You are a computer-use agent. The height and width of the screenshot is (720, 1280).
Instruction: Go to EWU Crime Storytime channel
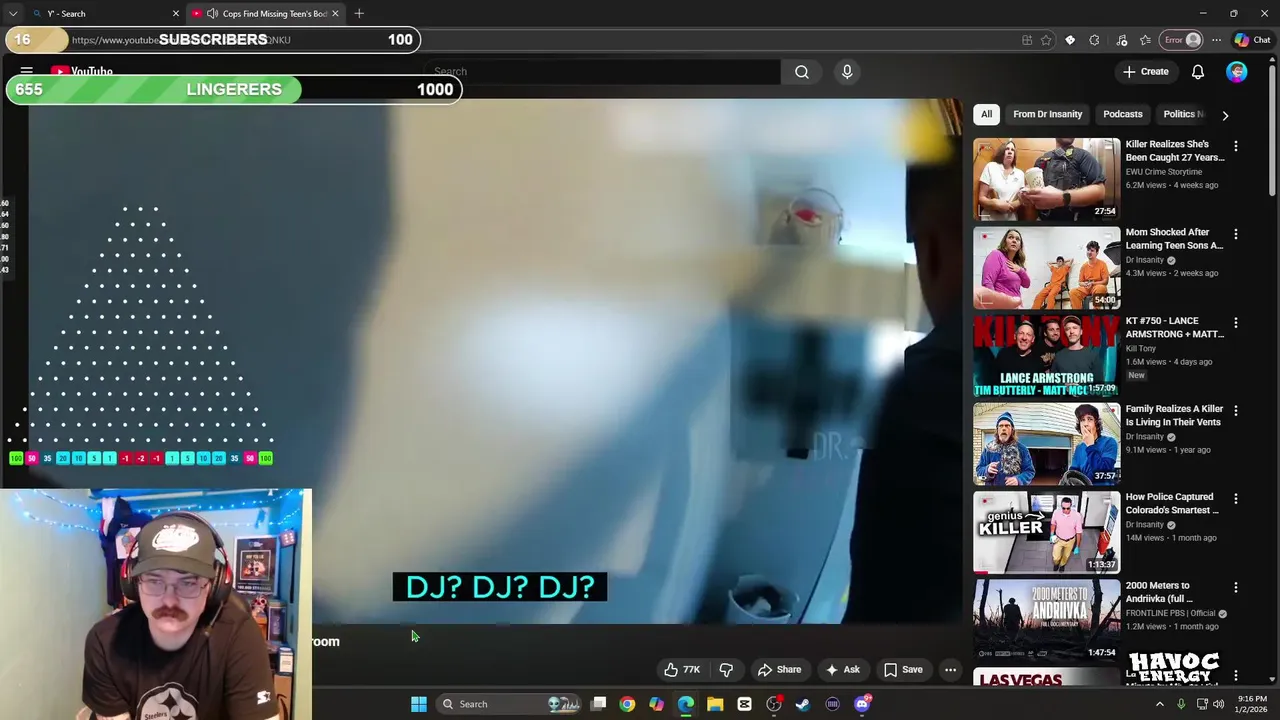[1164, 172]
